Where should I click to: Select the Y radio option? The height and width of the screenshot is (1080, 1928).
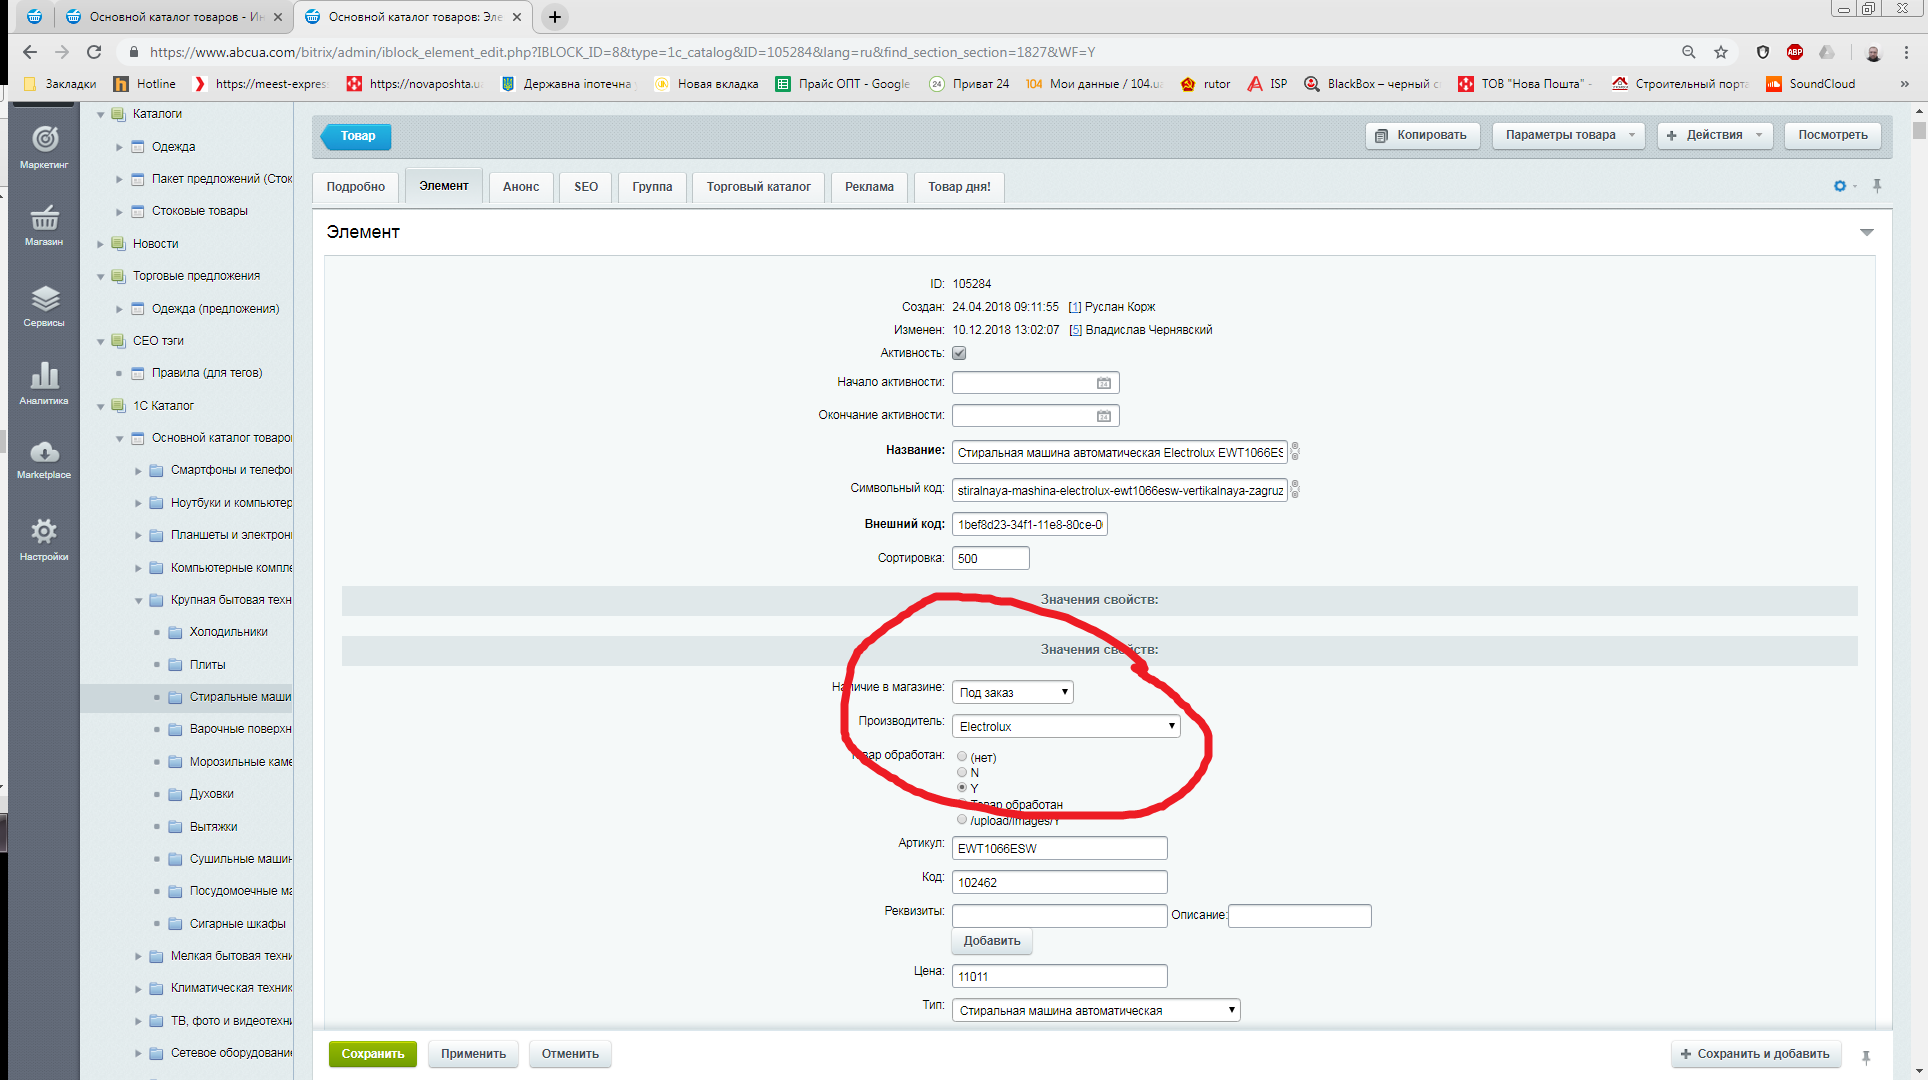[x=962, y=788]
